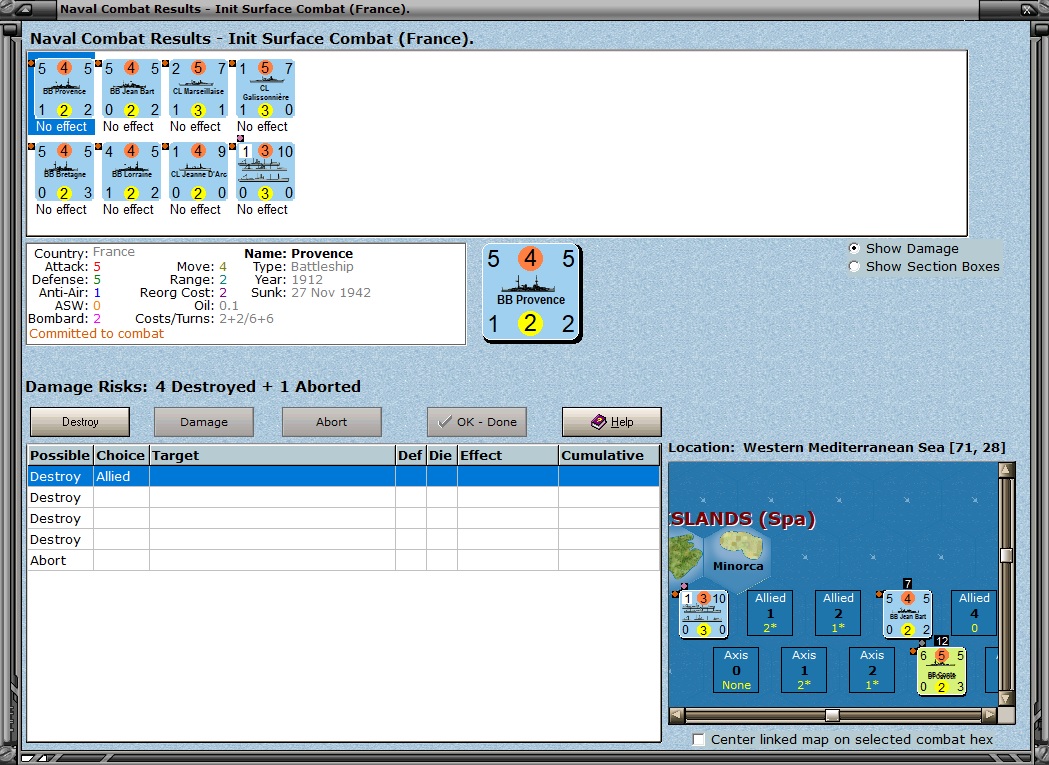Viewport: 1049px width, 765px height.
Task: Enable the Show Damage radio option
Action: tap(854, 248)
